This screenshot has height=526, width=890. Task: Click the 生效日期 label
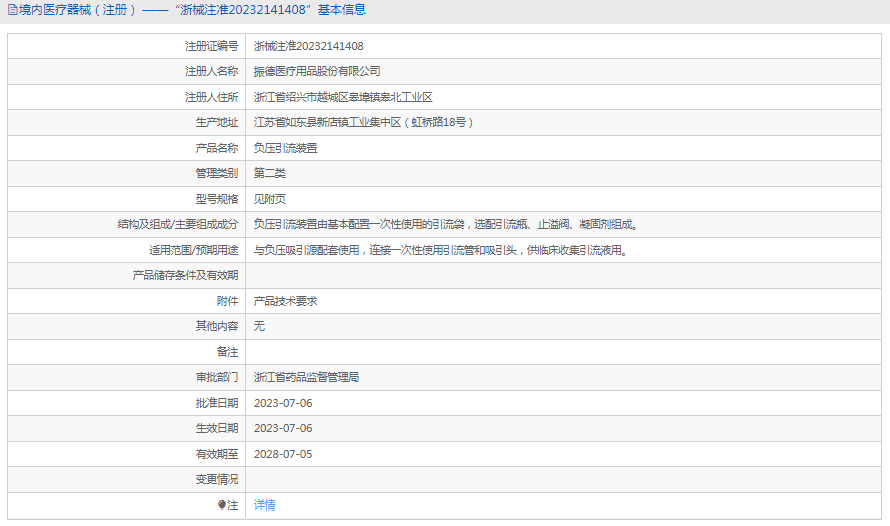[x=217, y=428]
